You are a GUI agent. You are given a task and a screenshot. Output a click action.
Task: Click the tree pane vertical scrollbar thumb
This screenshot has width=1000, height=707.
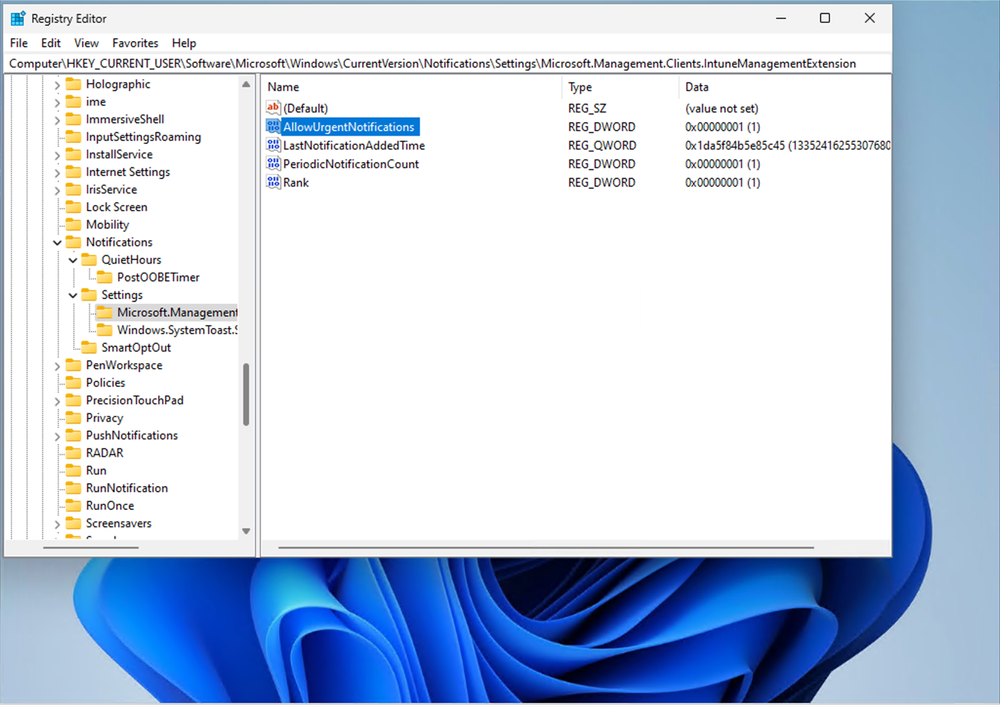click(x=246, y=394)
